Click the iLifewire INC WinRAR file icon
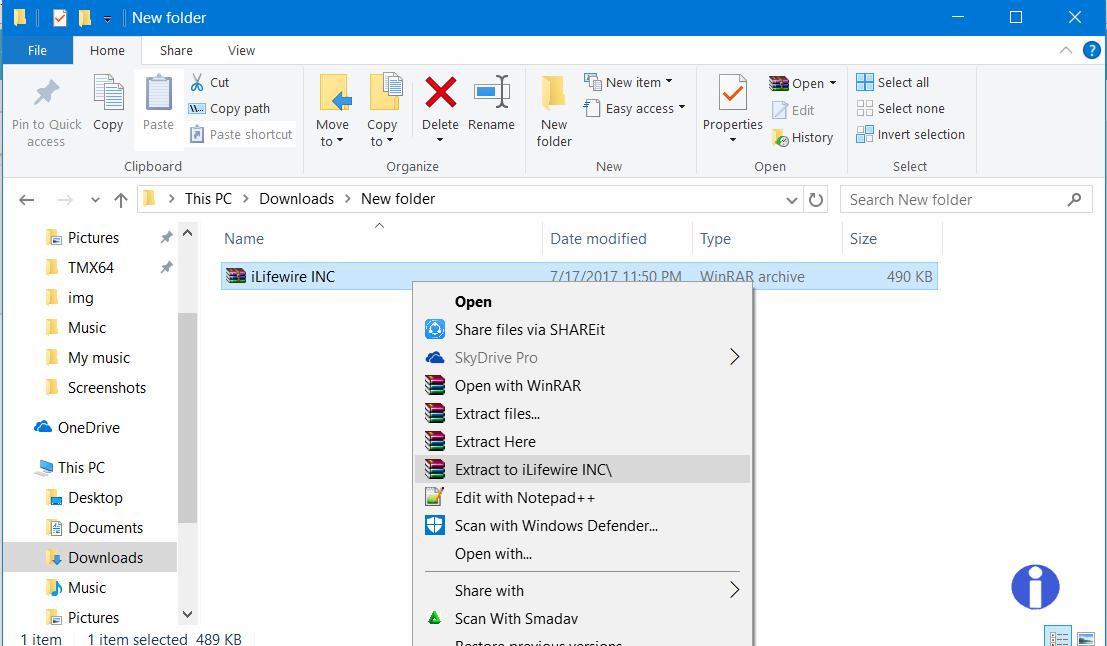The image size is (1107, 646). click(x=235, y=276)
